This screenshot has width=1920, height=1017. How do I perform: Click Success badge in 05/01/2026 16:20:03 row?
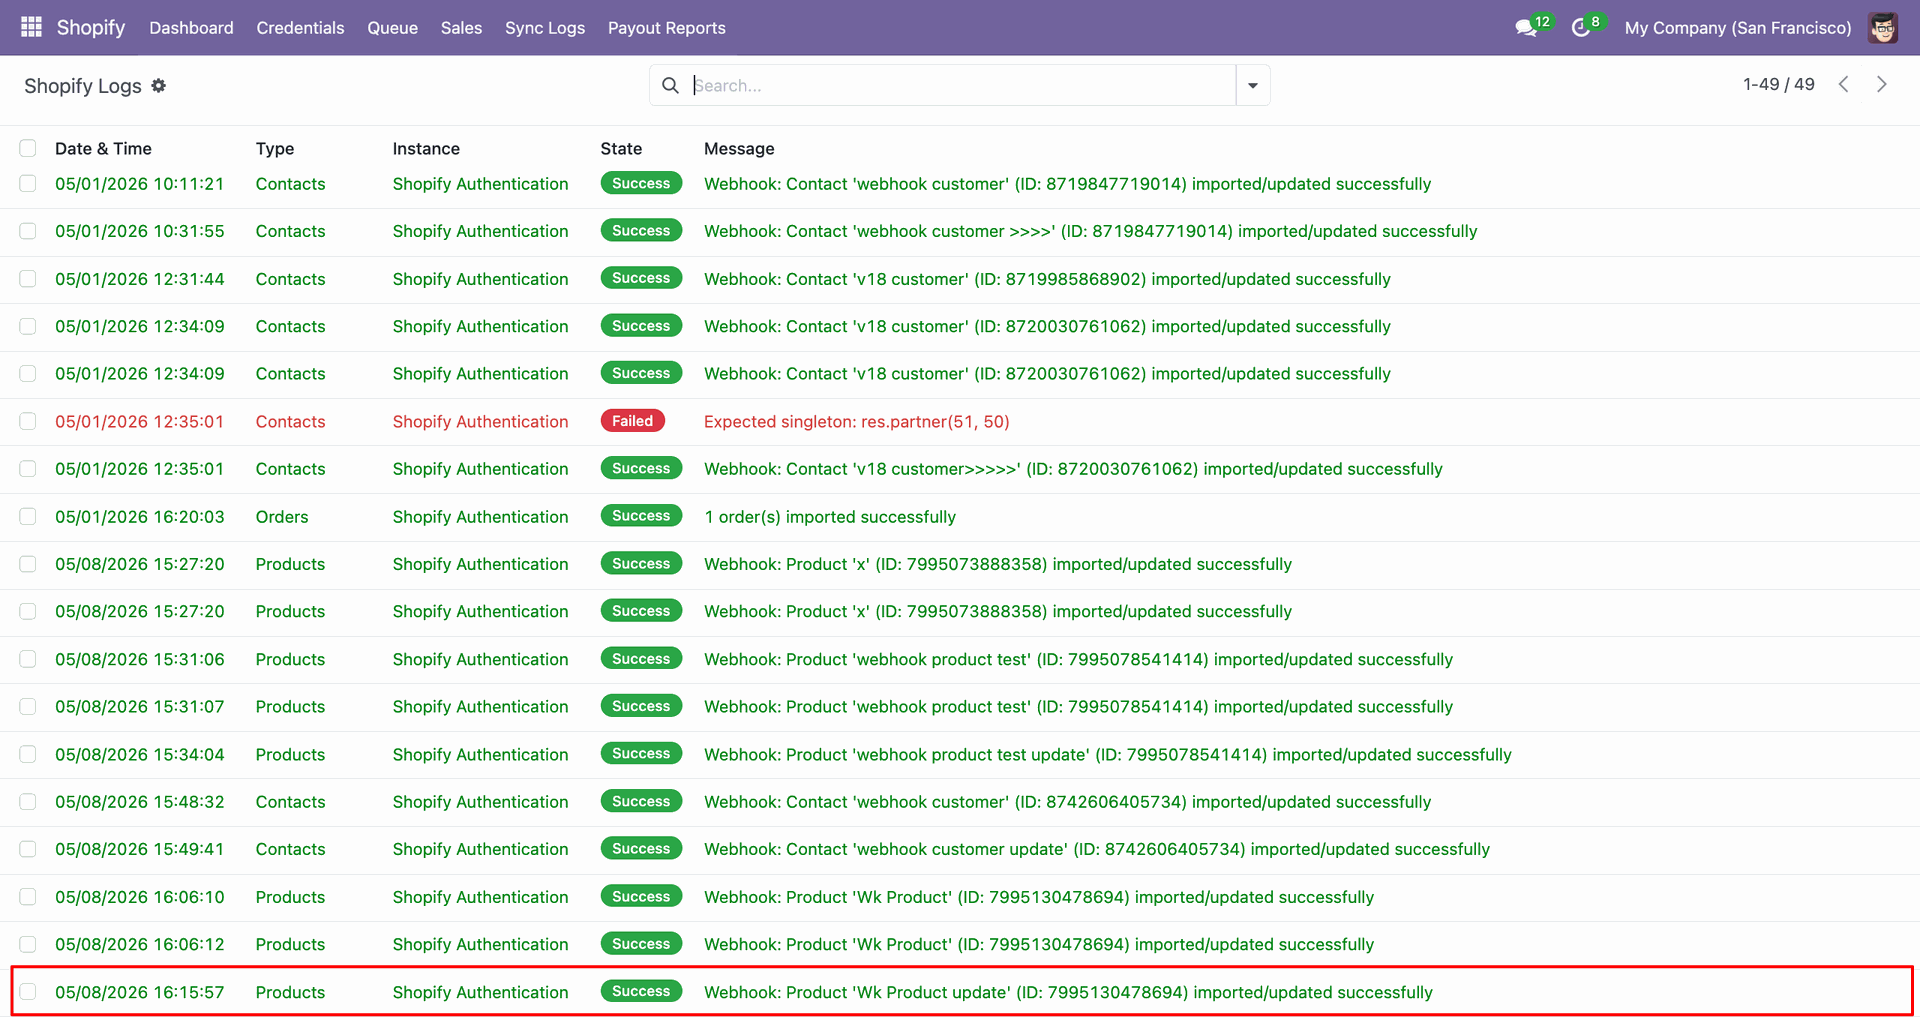point(641,516)
